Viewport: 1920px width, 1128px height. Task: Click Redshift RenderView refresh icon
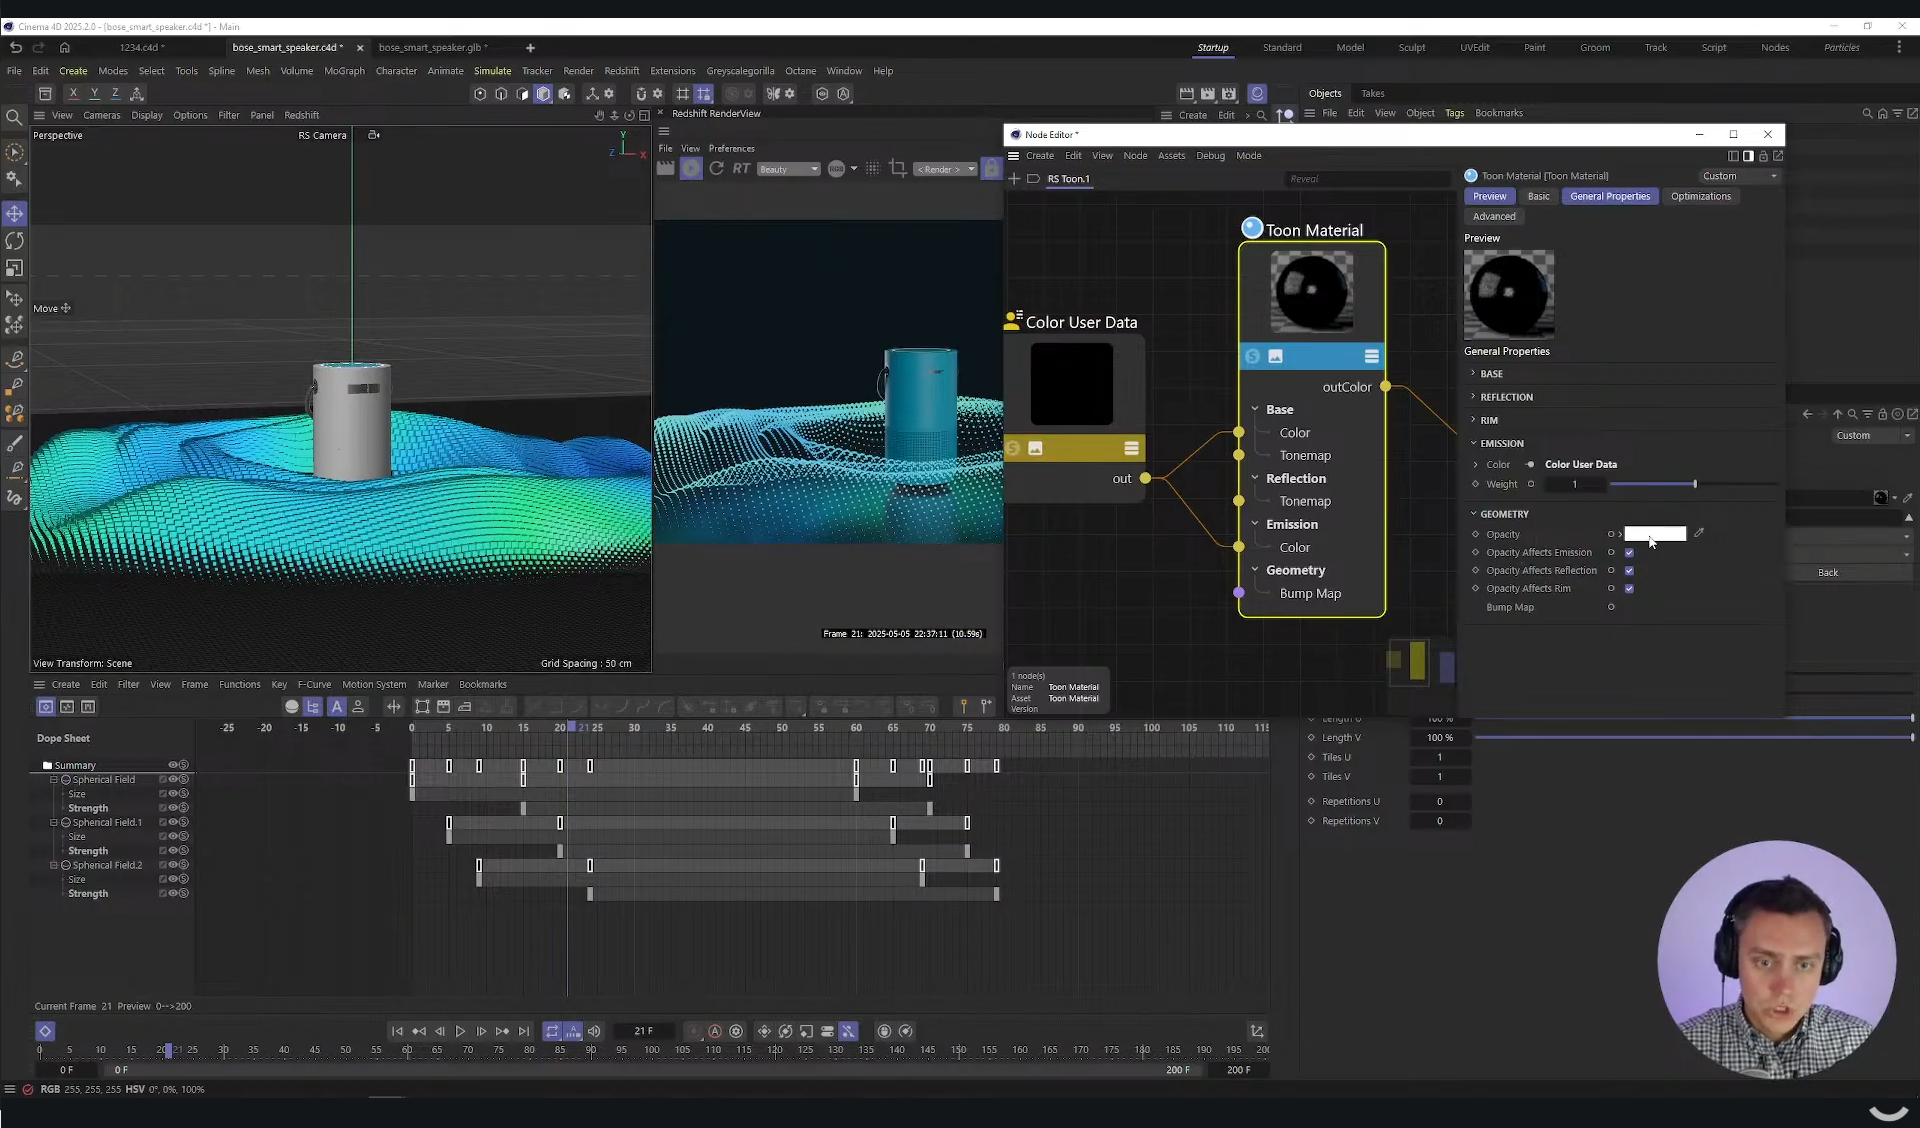tap(716, 168)
